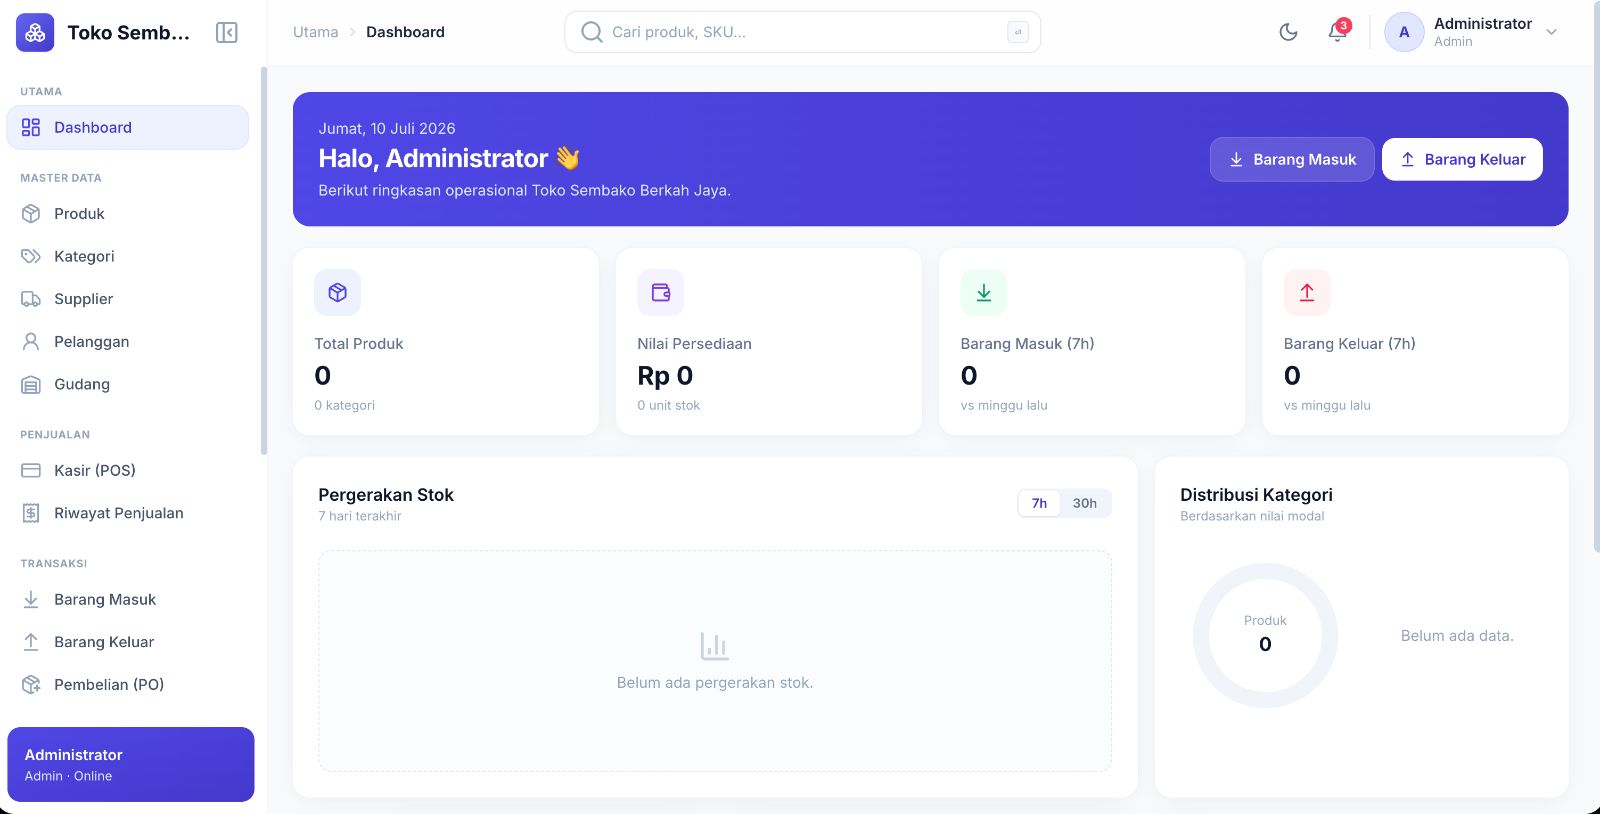Click the 'Belum ada pergerakan stok.' text
This screenshot has height=814, width=1600.
pyautogui.click(x=715, y=683)
